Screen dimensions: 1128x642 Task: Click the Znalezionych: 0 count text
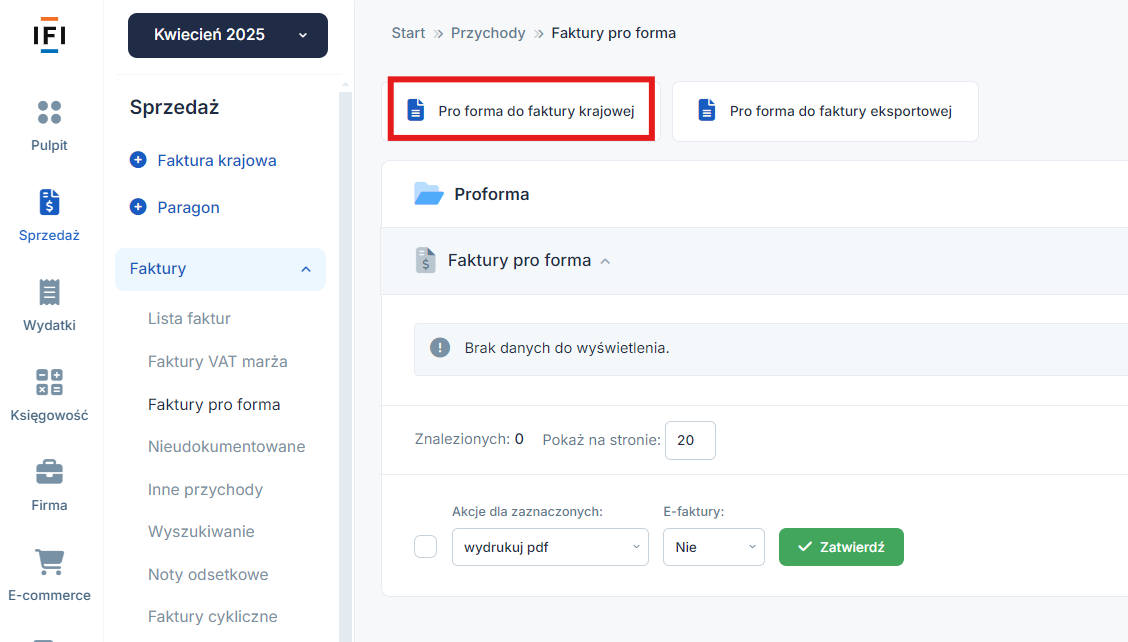(469, 439)
